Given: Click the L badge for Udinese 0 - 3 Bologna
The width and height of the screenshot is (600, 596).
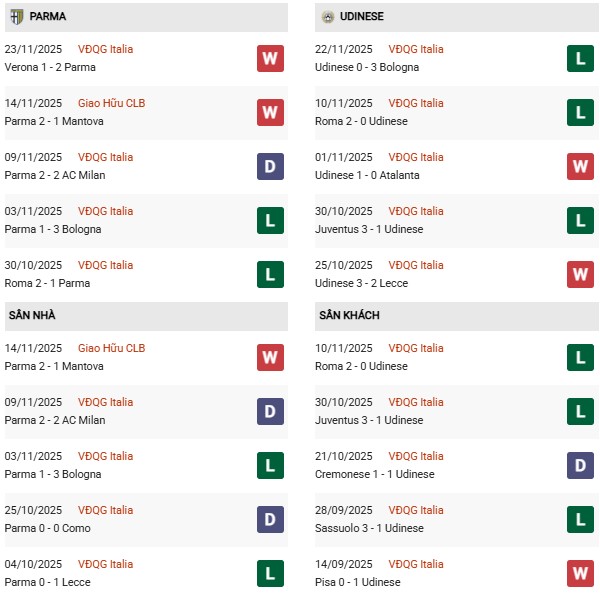Looking at the screenshot, I should 580,58.
